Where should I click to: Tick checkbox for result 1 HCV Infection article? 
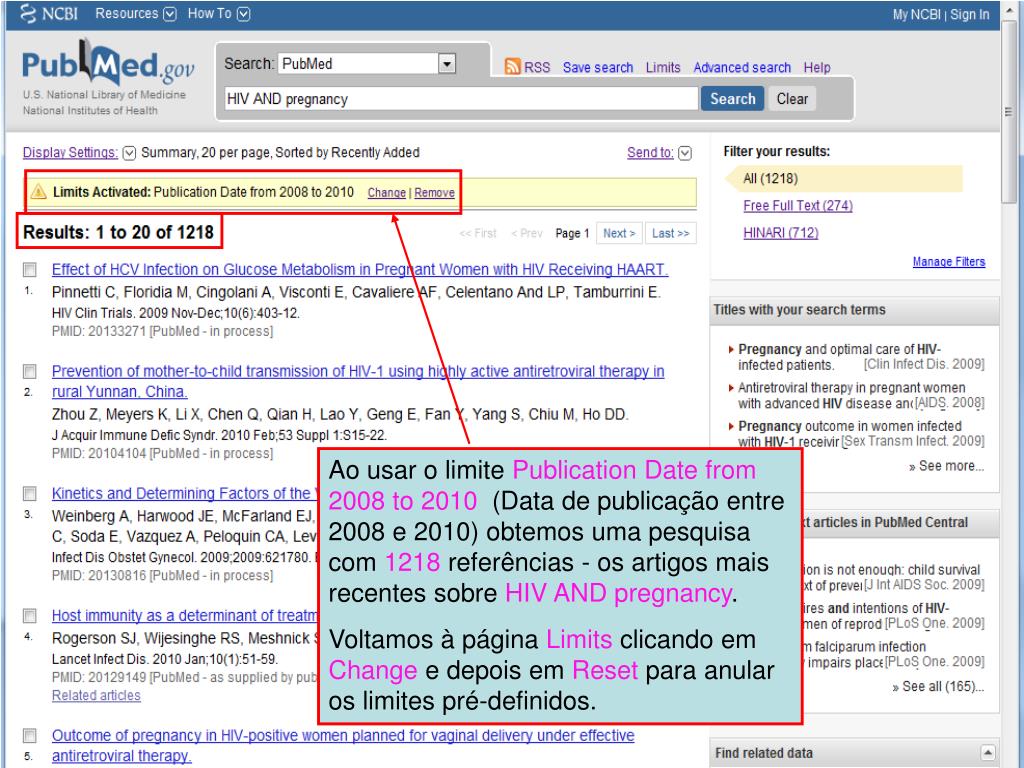[x=29, y=269]
